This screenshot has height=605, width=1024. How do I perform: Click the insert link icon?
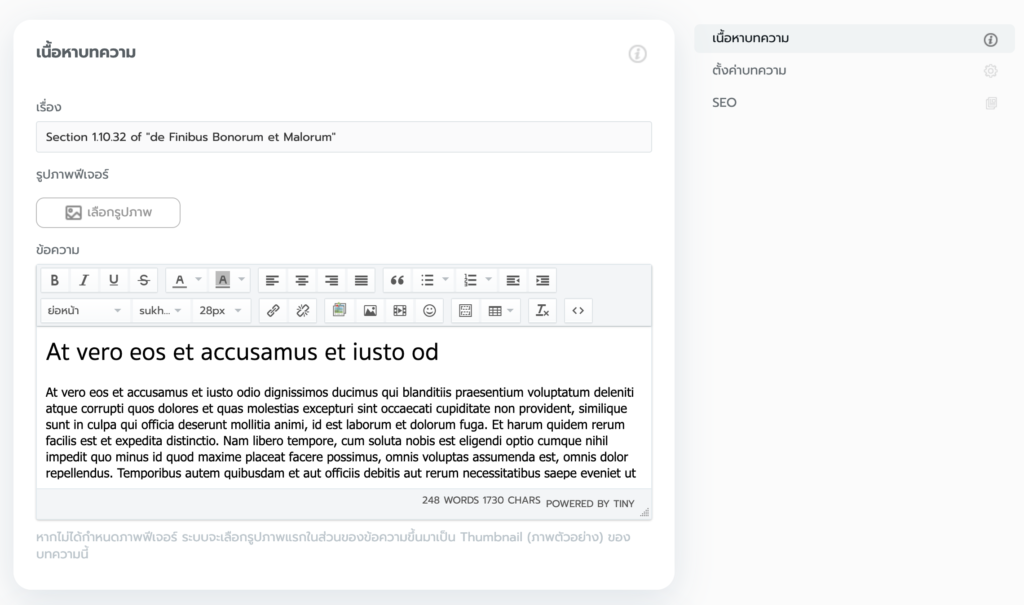(x=272, y=311)
